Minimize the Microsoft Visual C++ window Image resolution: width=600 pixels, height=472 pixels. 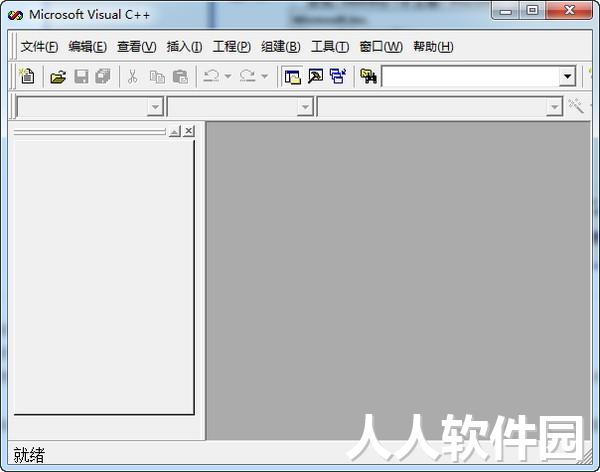click(505, 11)
